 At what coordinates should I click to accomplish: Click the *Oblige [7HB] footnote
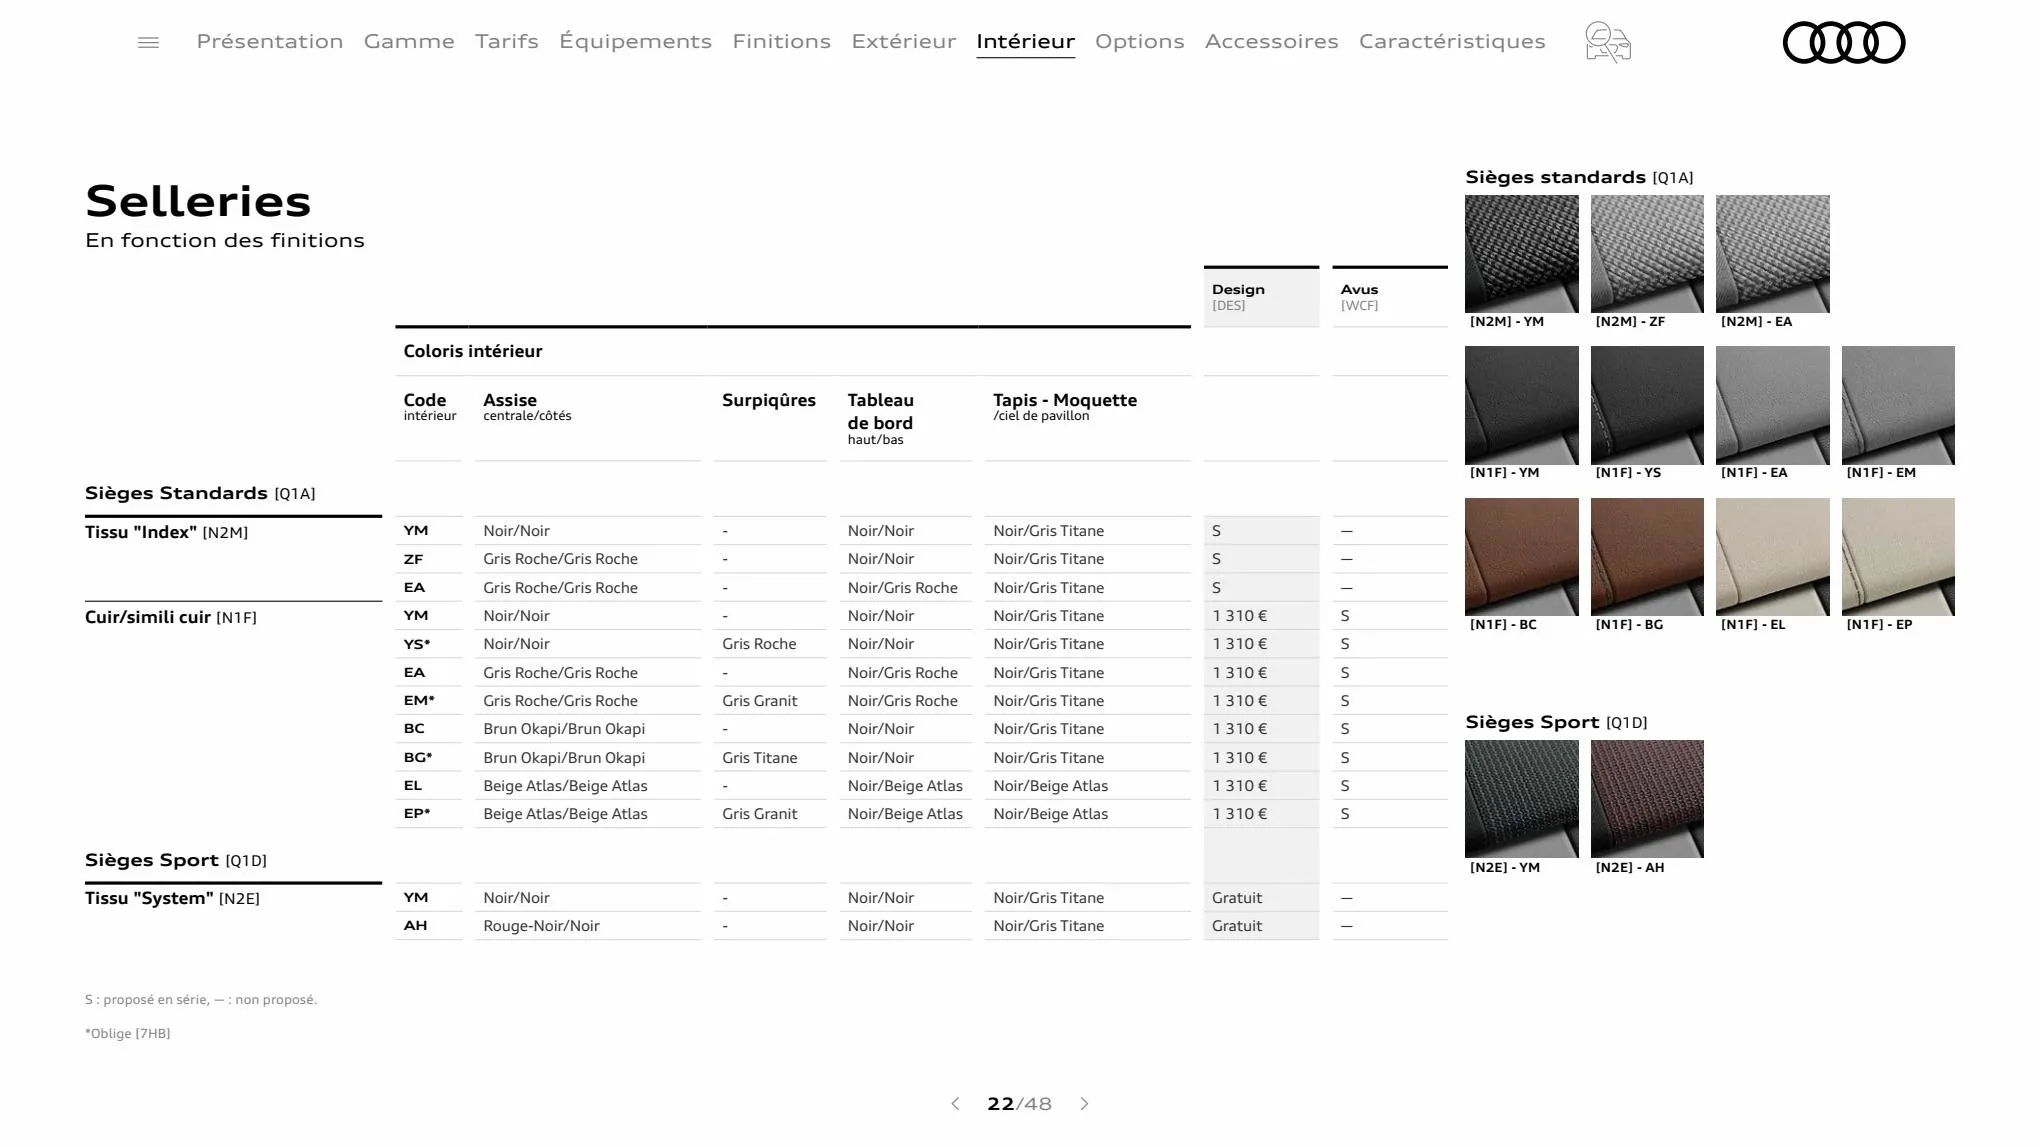128,1033
